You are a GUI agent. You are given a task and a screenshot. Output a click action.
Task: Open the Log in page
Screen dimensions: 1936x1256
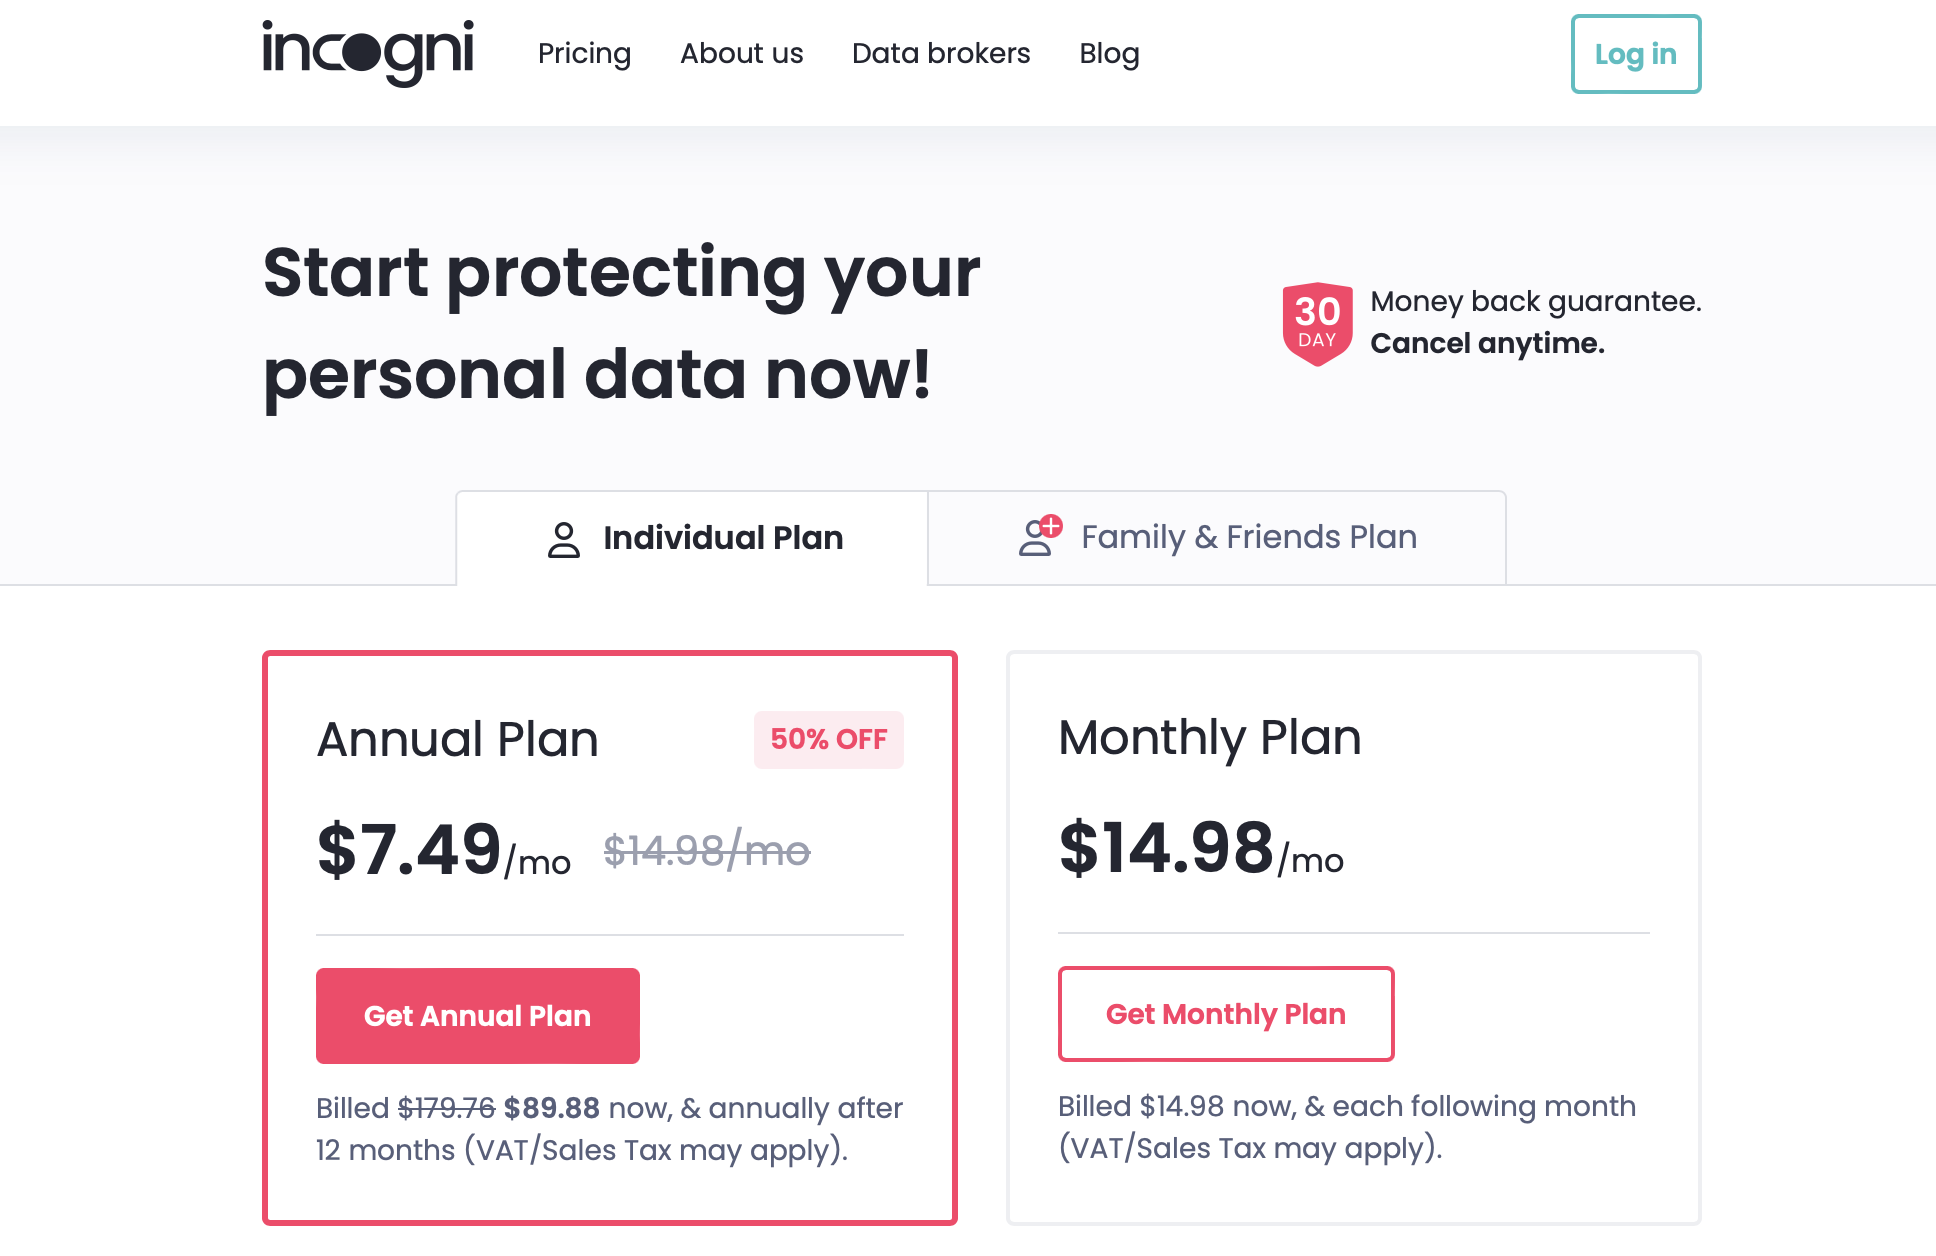(1635, 55)
